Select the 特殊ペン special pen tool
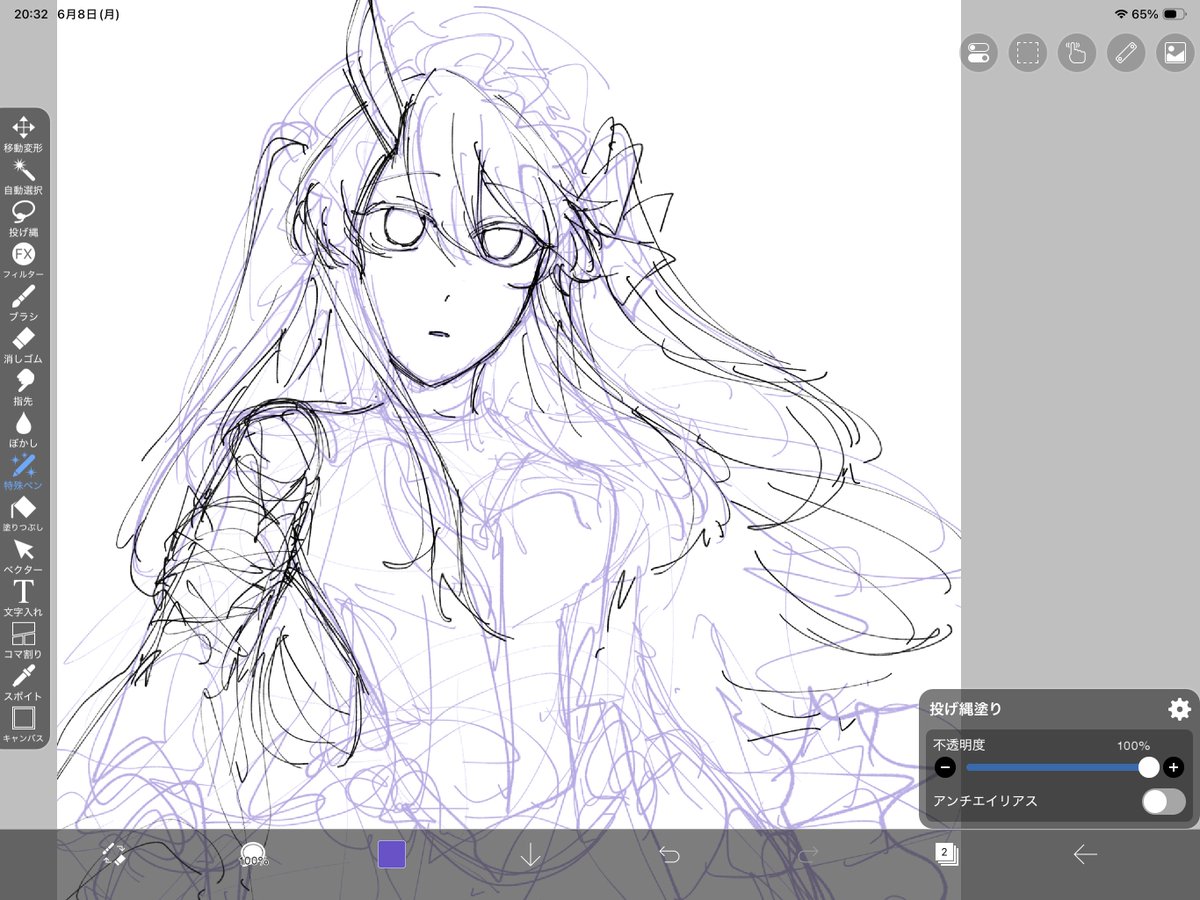 pyautogui.click(x=24, y=470)
